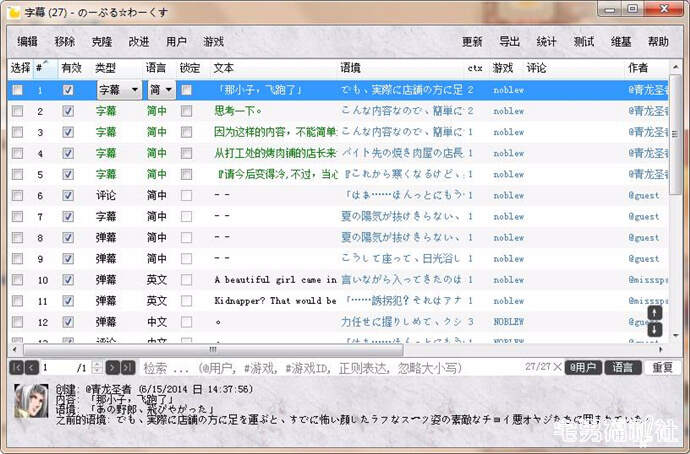Viewport: 690px width, 454px height.
Task: Jump to last page arrow button
Action: click(x=127, y=368)
